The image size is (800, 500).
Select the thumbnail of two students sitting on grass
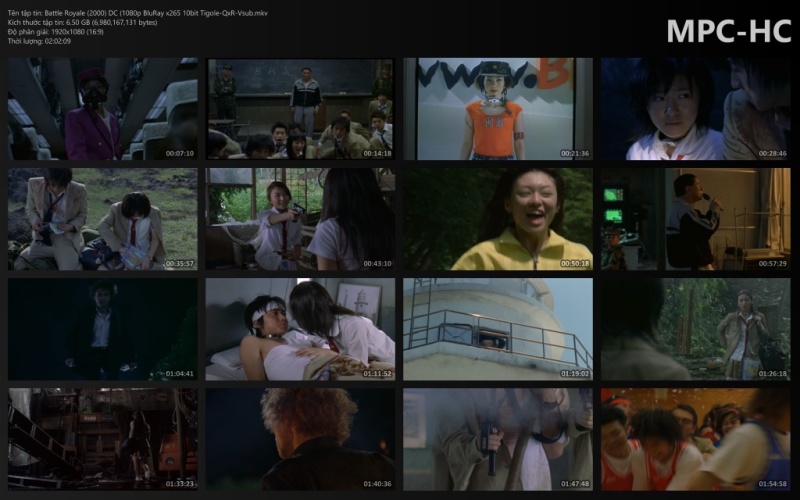pyautogui.click(x=103, y=219)
